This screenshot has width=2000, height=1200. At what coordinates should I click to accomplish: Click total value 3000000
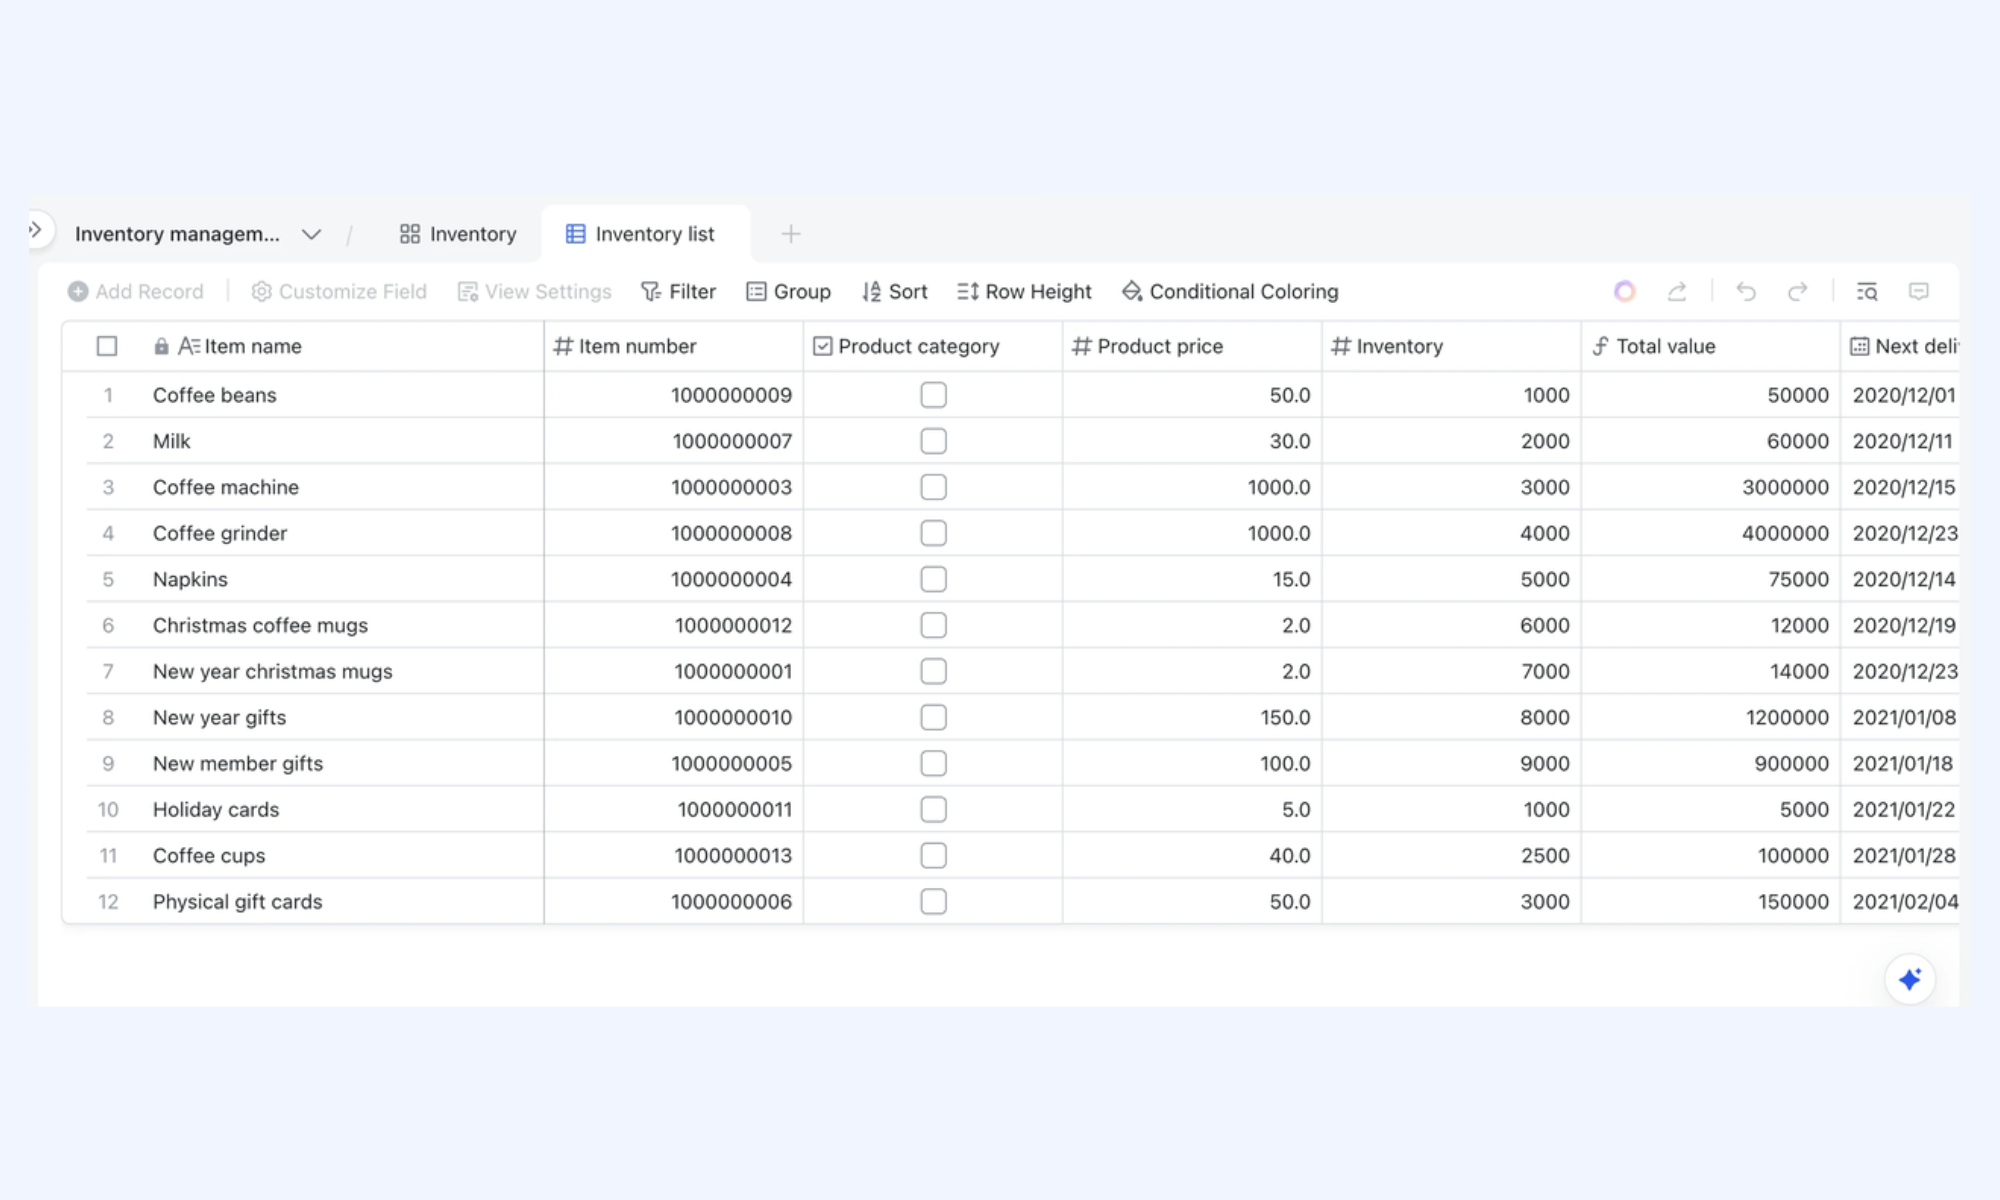(1785, 487)
